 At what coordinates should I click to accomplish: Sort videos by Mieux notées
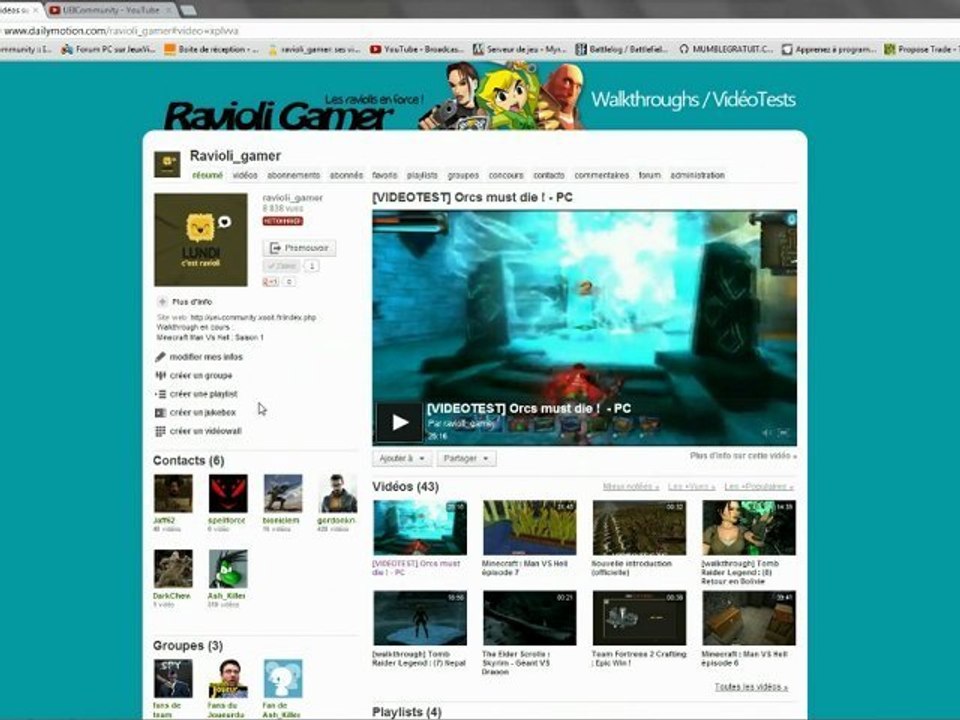point(631,487)
